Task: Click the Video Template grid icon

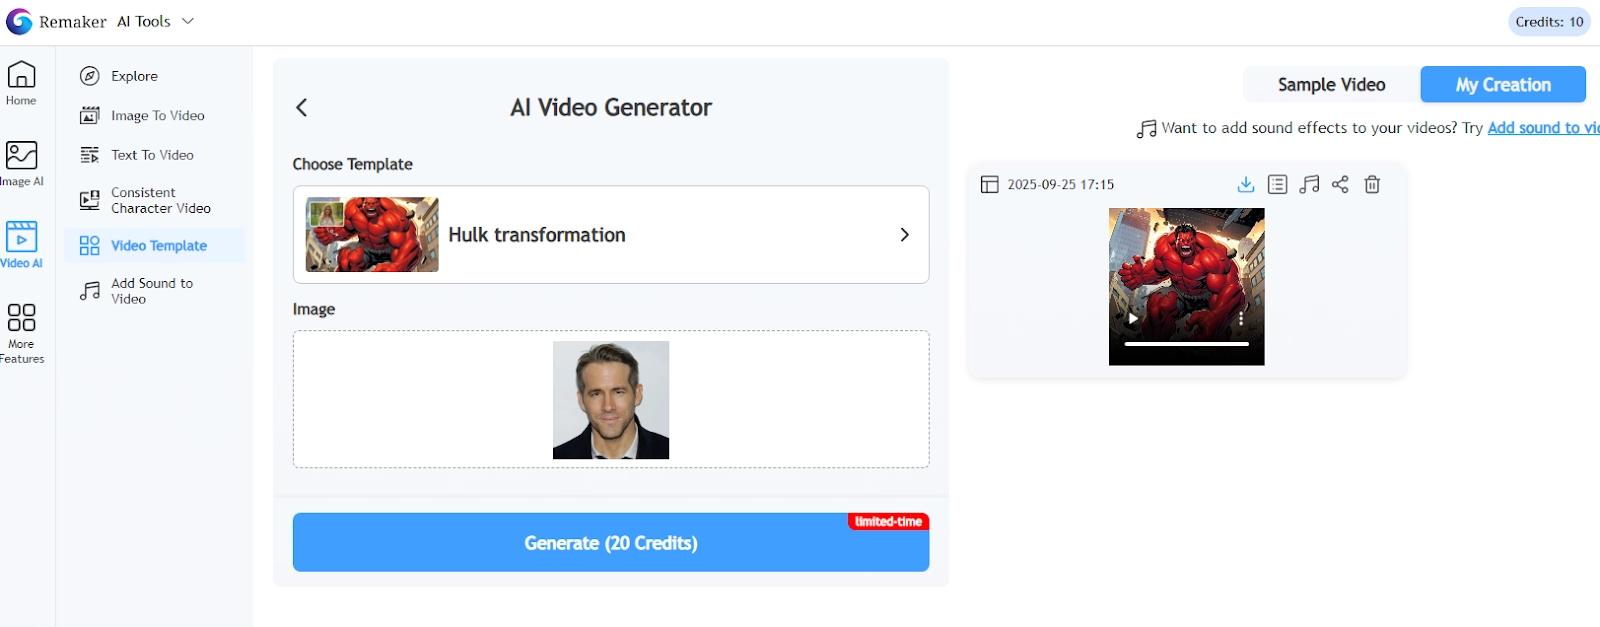Action: click(89, 246)
